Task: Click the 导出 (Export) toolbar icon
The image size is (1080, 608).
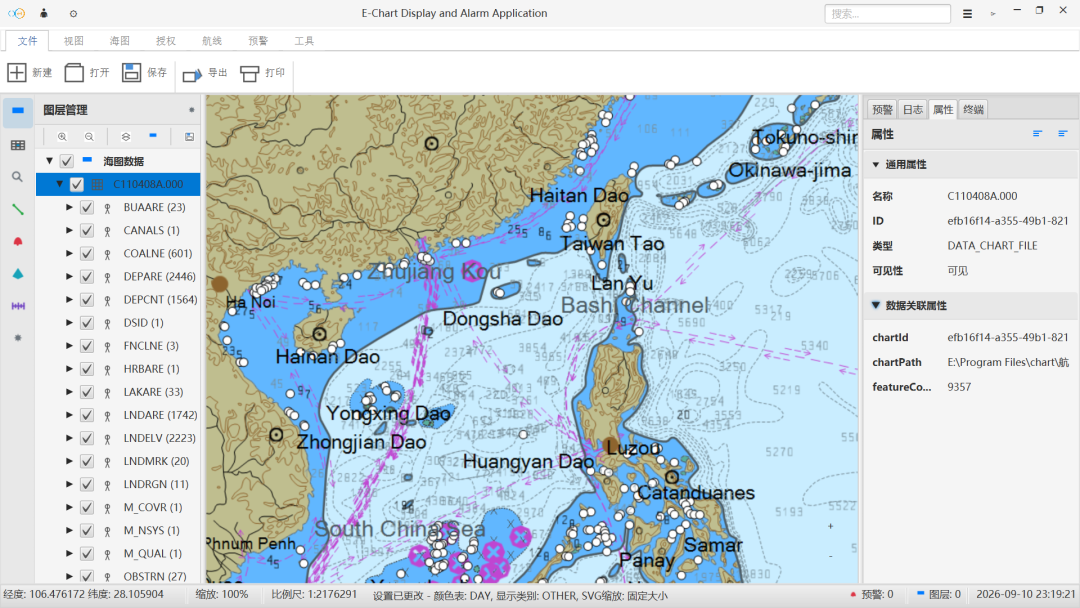Action: coord(192,73)
